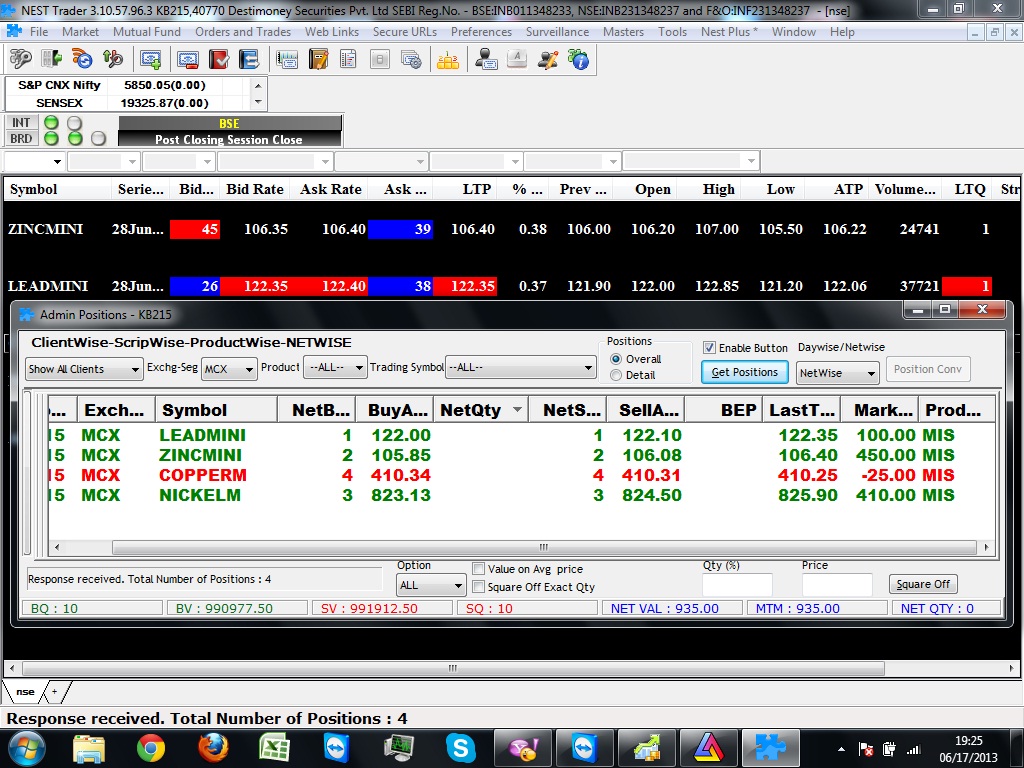The width and height of the screenshot is (1024, 768).
Task: Click the Get Positions button
Action: tap(744, 372)
